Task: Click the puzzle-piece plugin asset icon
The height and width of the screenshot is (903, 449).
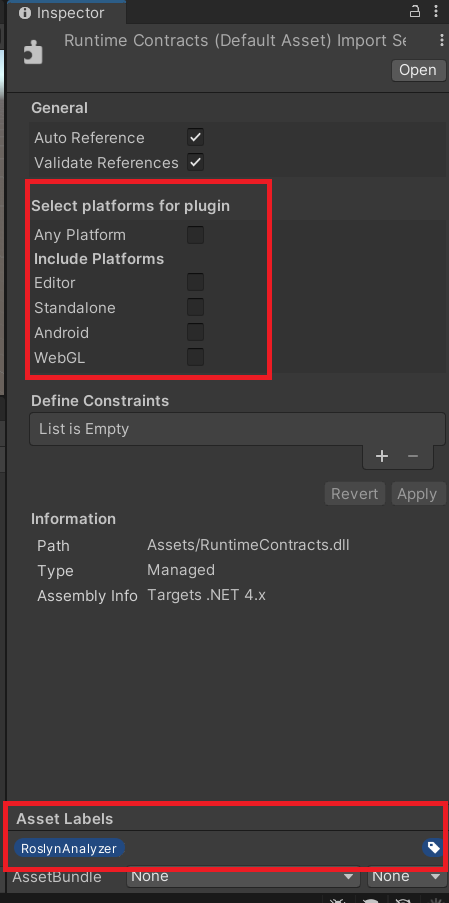Action: pyautogui.click(x=33, y=54)
